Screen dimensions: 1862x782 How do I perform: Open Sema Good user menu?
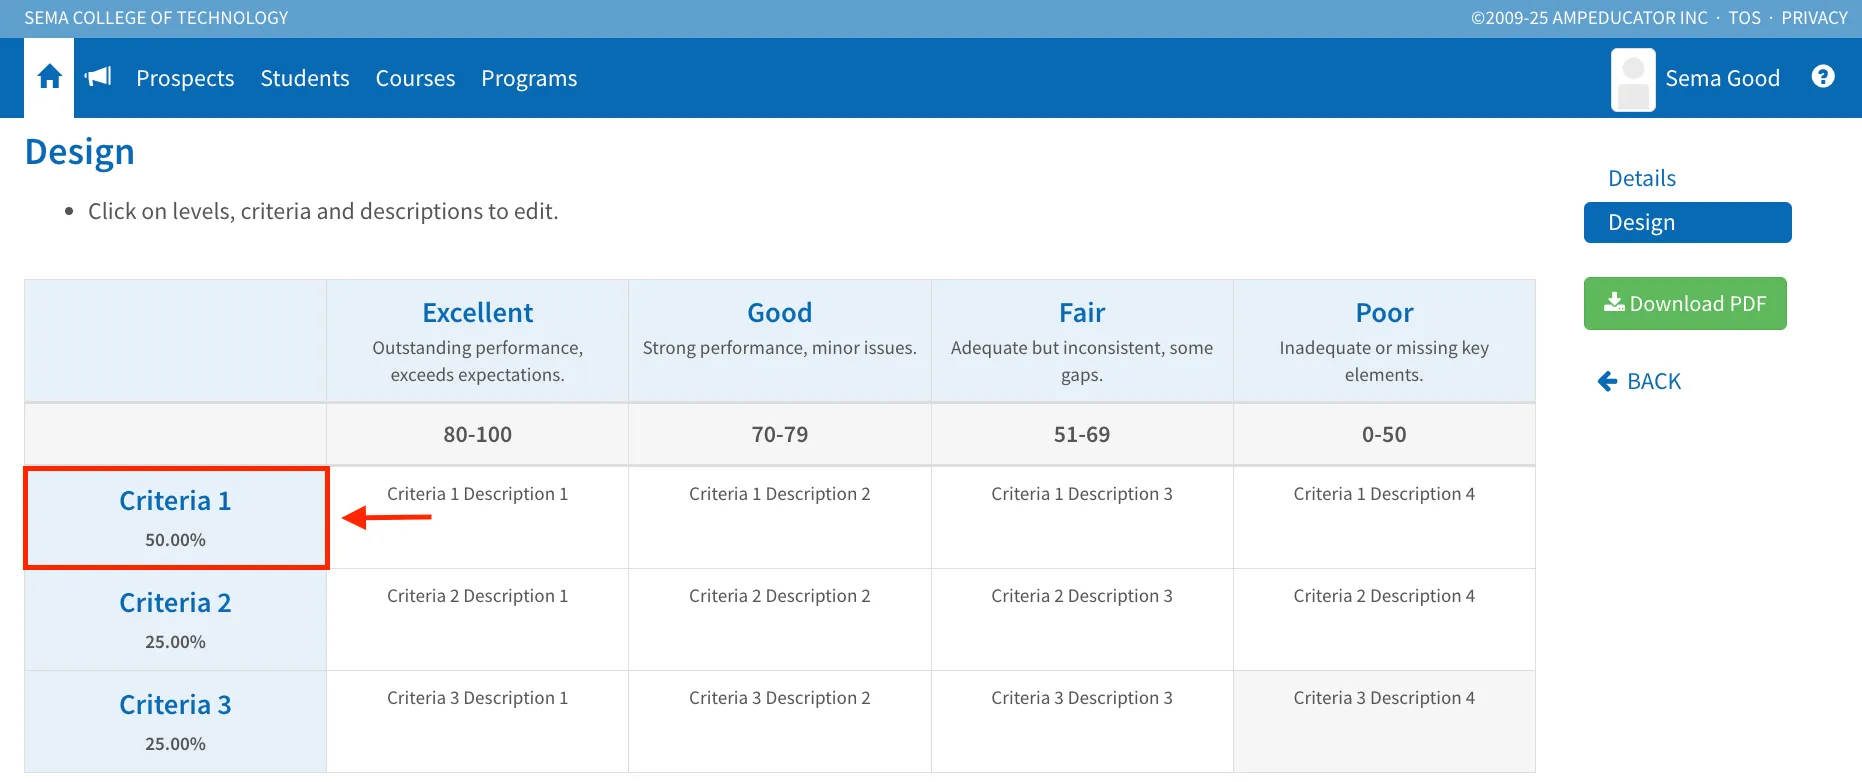point(1722,78)
